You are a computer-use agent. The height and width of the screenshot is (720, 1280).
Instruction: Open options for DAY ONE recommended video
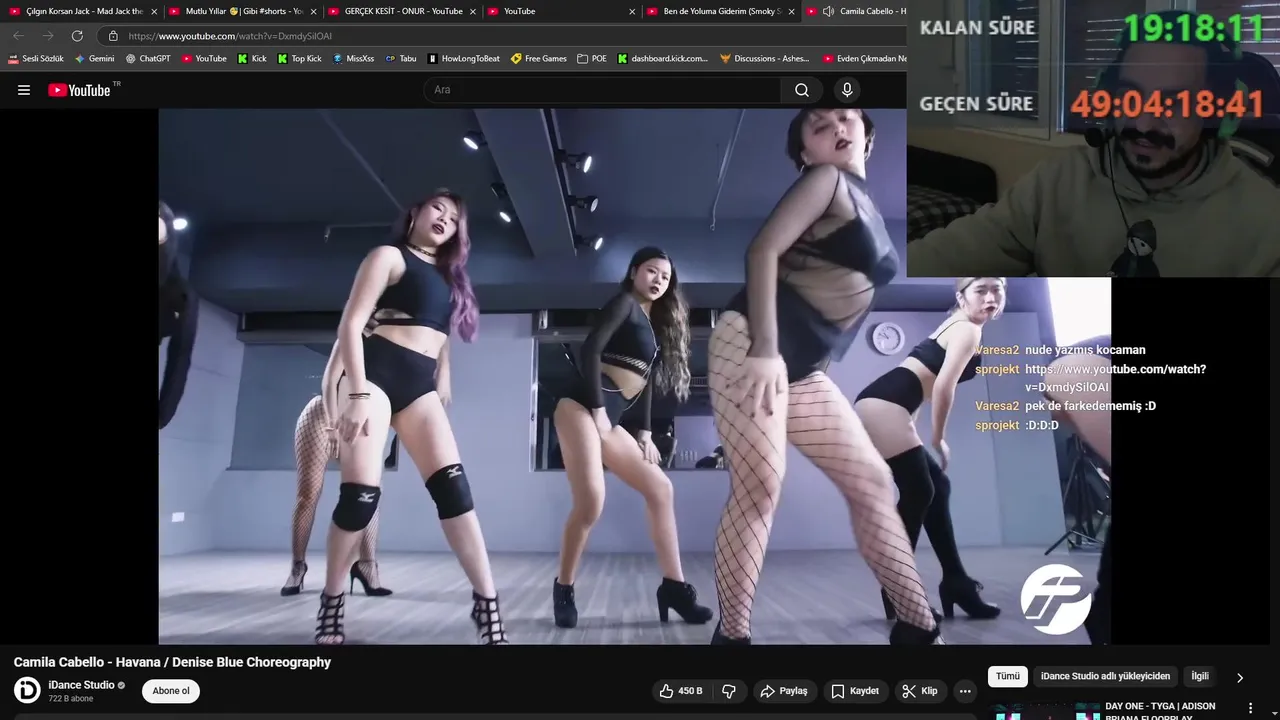point(1250,708)
